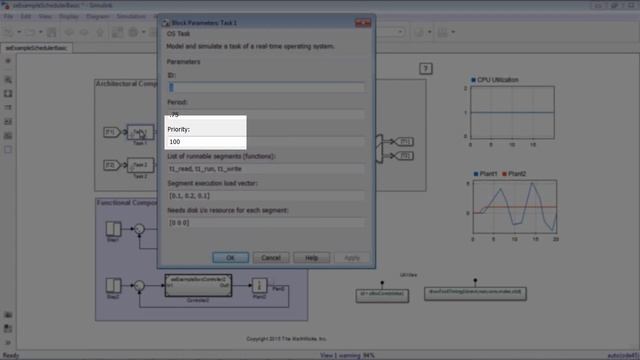Click the CPU Utilization scope plot
Screen dimensions: 640x360
(513, 113)
